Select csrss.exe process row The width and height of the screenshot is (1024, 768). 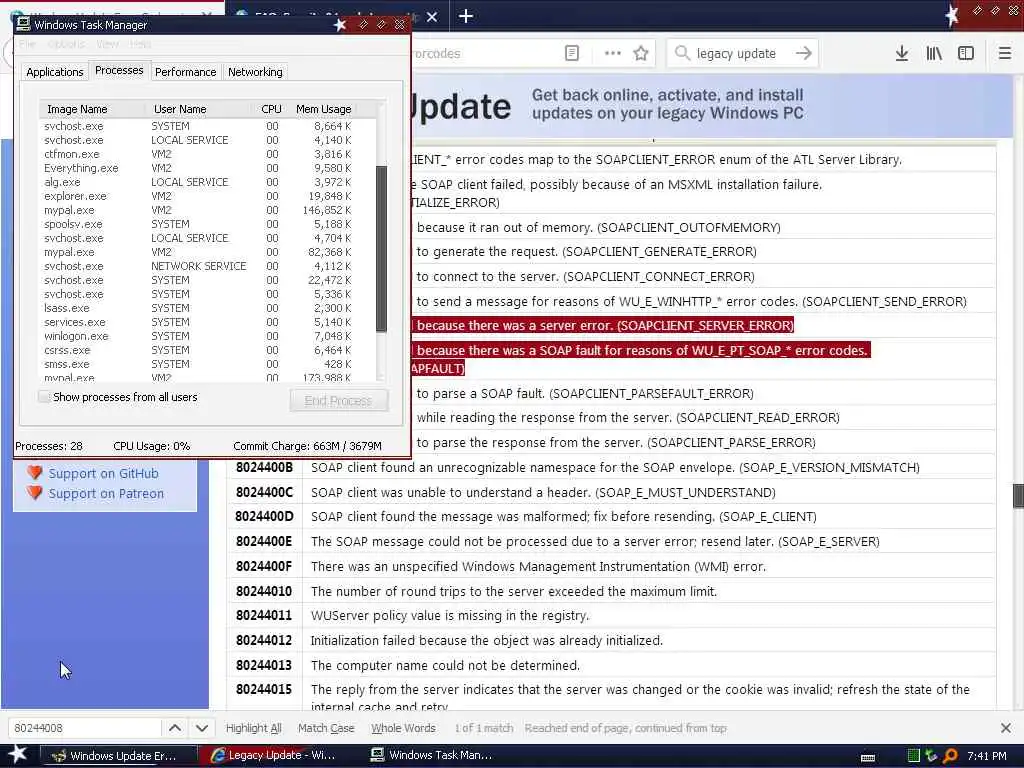point(198,350)
